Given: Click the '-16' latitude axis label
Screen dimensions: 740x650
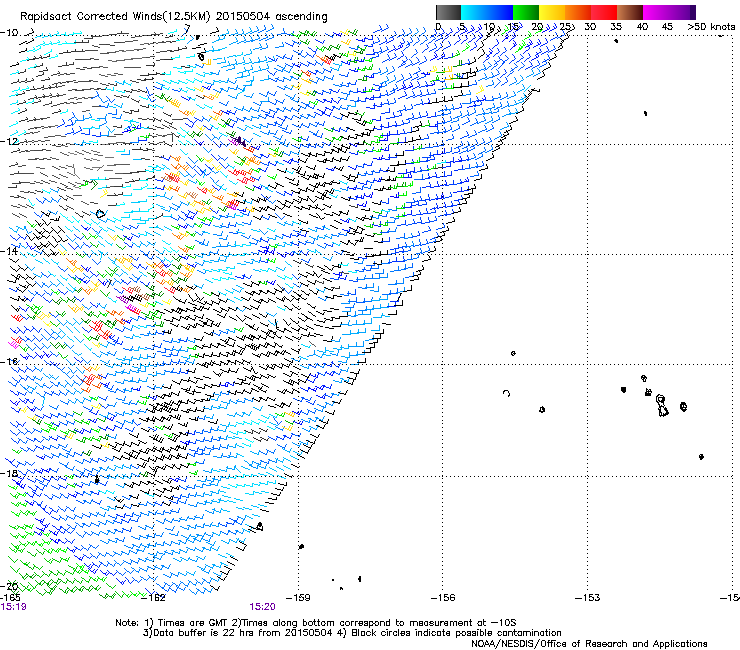Looking at the screenshot, I should click(x=9, y=362).
